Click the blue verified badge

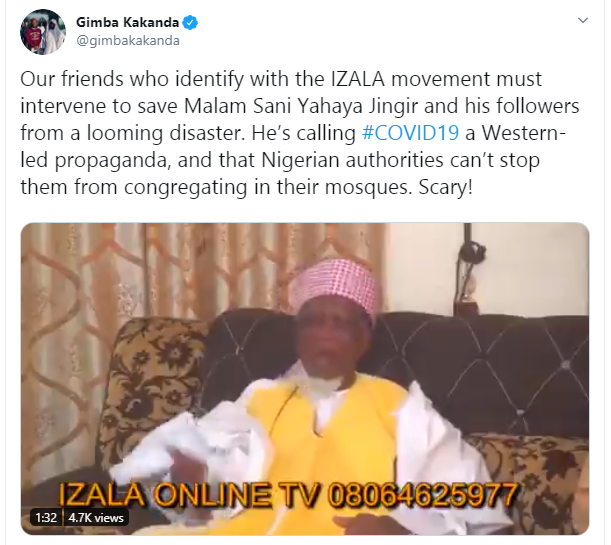(190, 23)
